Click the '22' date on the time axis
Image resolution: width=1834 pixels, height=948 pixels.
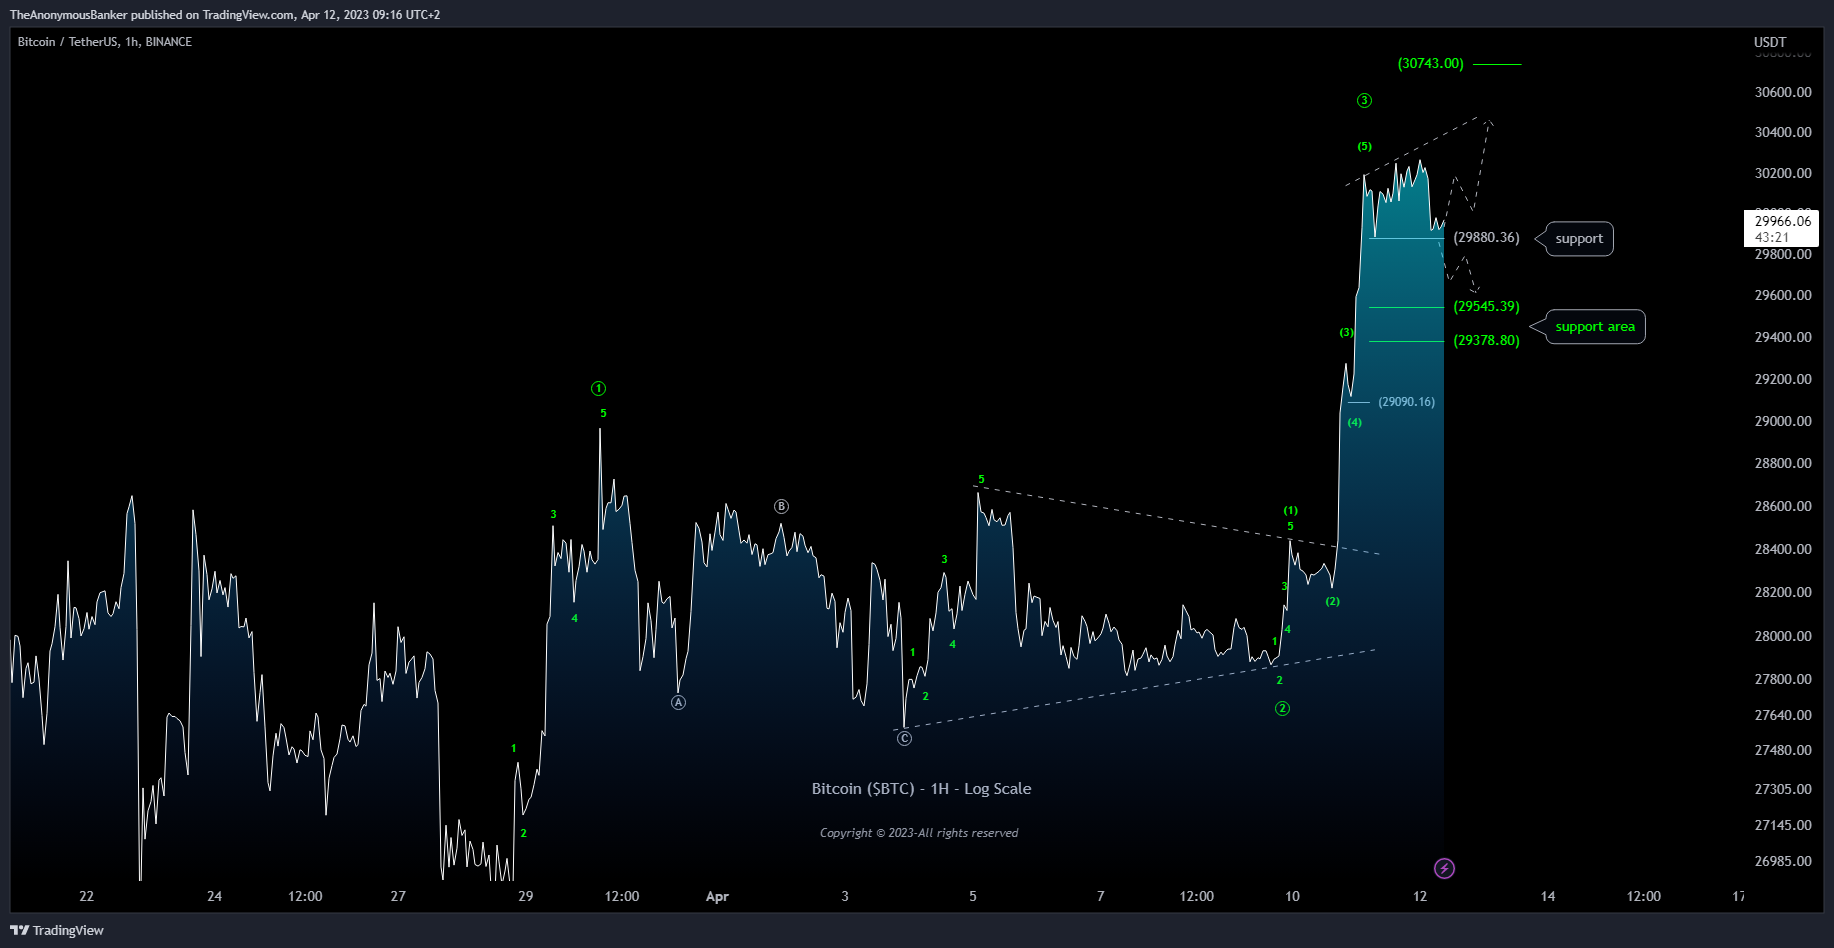[86, 896]
